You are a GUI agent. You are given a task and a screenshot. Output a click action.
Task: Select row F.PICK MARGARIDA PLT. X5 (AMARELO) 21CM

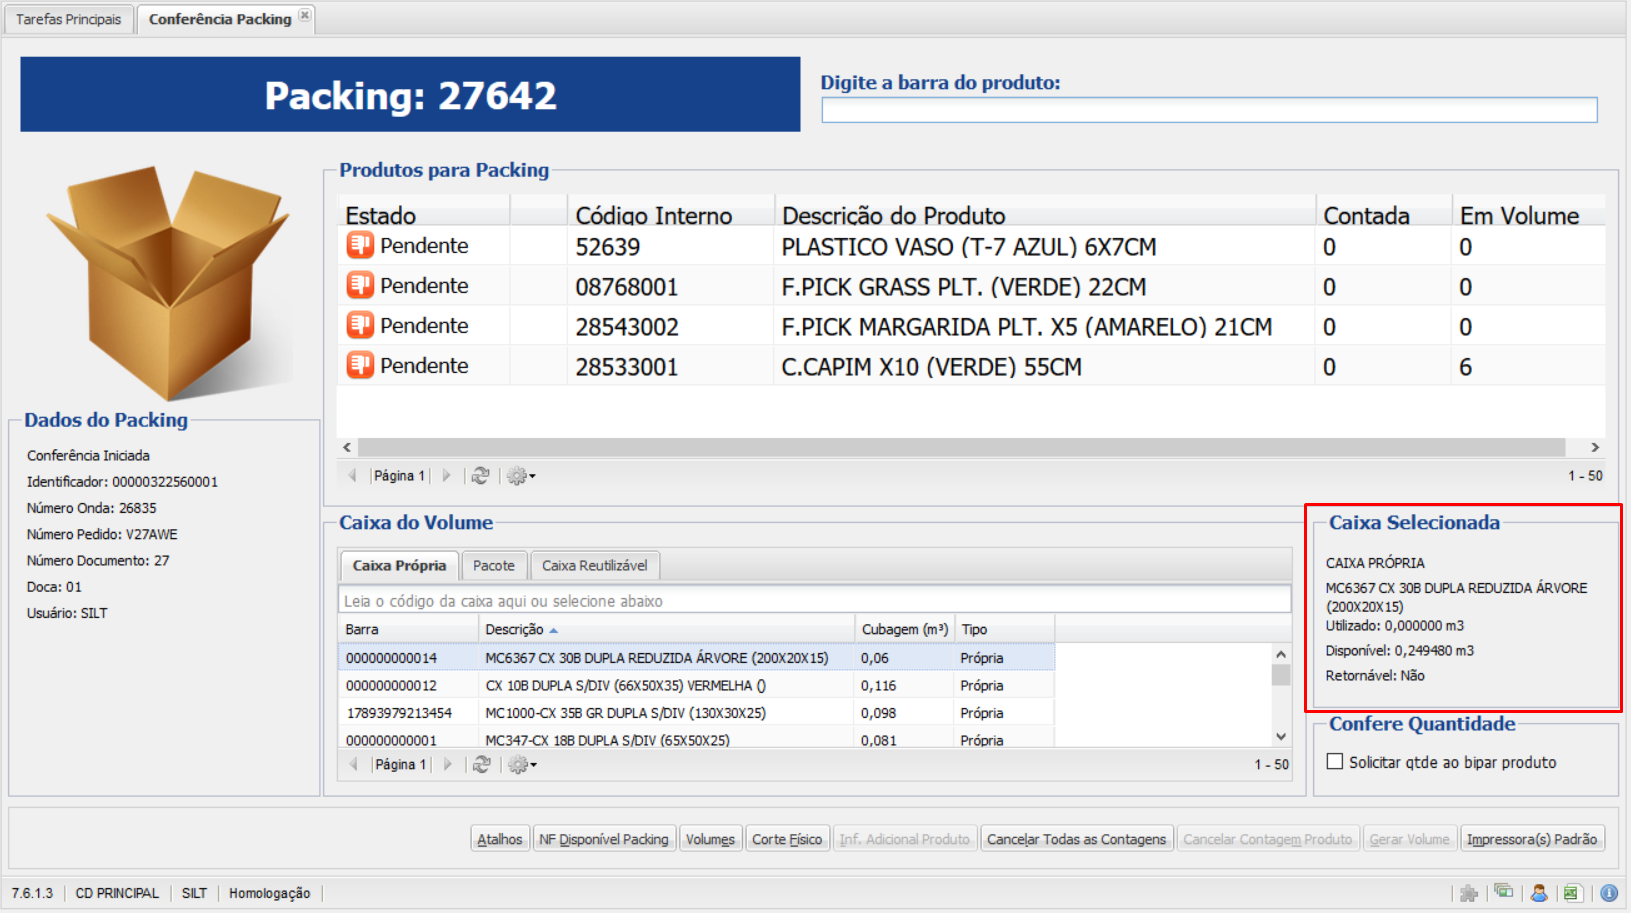pos(970,326)
